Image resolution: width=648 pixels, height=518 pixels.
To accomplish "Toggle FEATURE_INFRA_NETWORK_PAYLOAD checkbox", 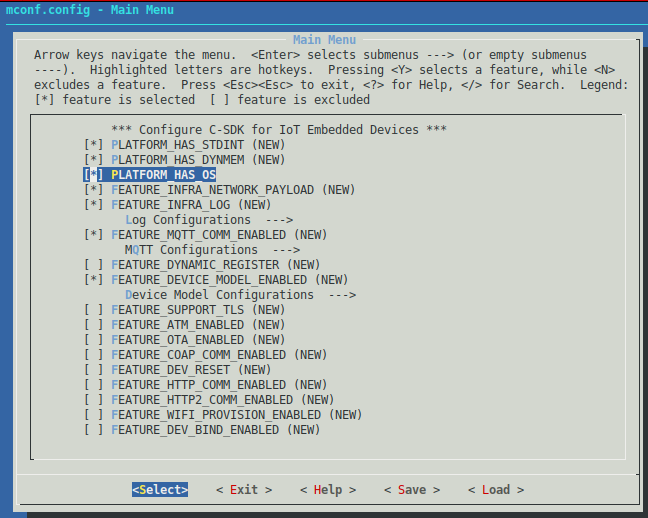I will point(93,190).
